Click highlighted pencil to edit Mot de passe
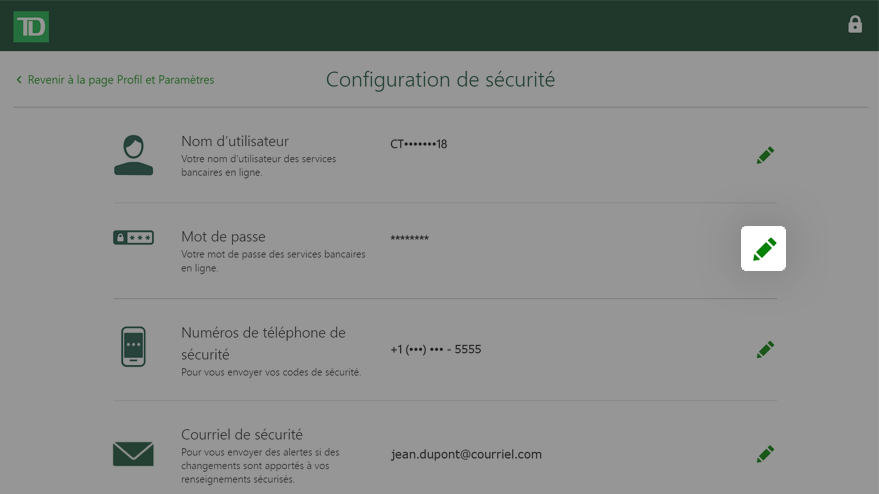This screenshot has height=494, width=879. (x=763, y=248)
